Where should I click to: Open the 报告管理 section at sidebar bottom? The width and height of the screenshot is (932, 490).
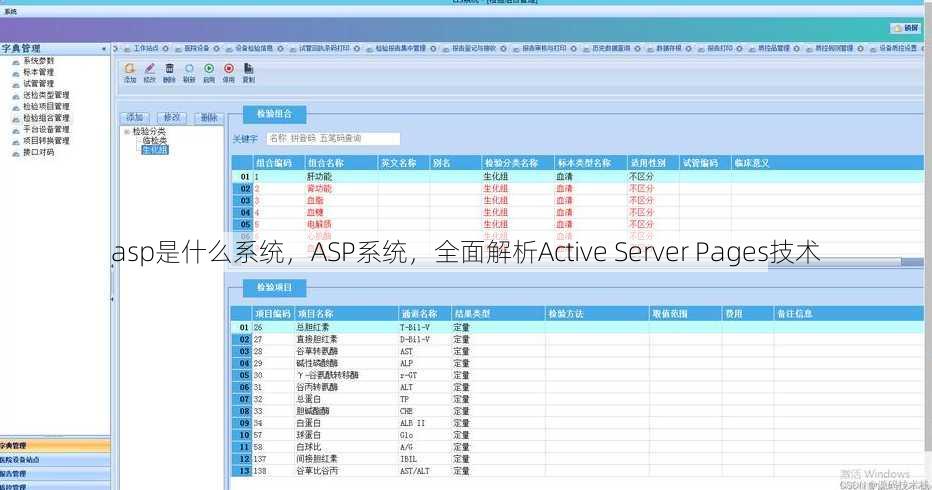(55, 474)
